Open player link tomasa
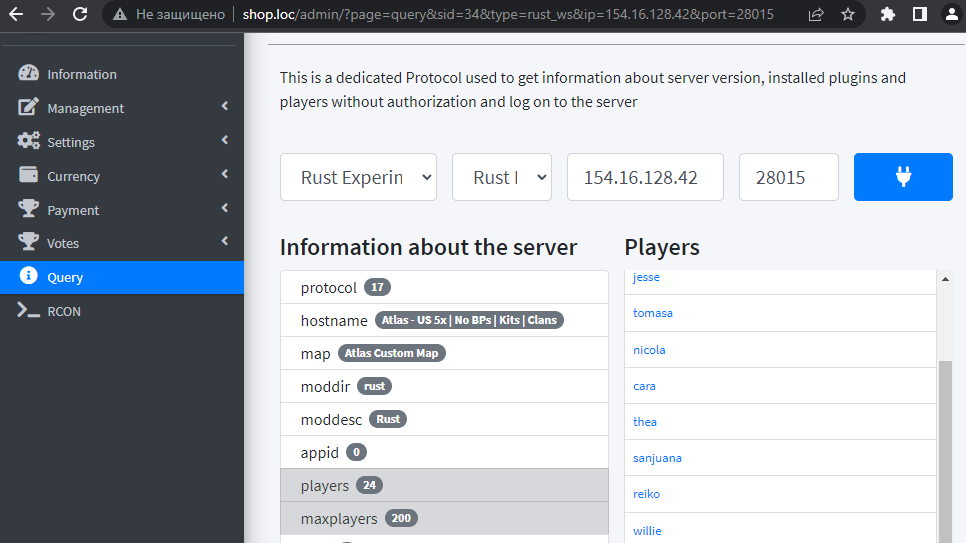This screenshot has height=543, width=966. point(653,313)
